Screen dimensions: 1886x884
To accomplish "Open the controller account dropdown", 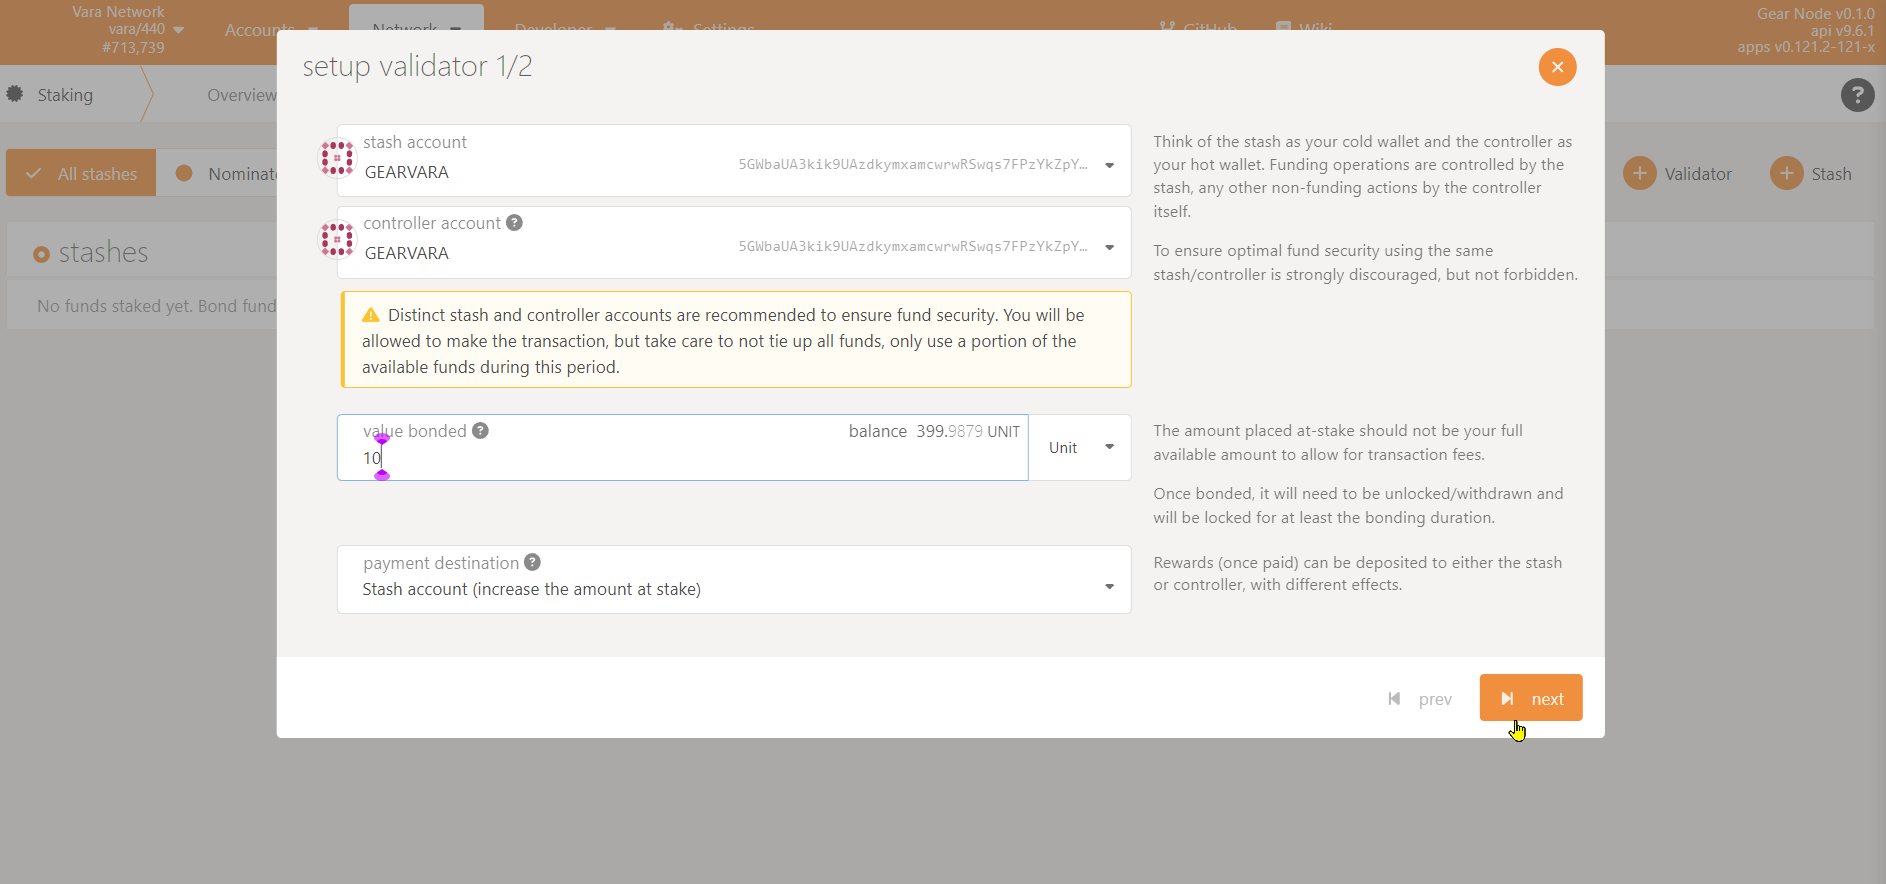I will 1109,247.
